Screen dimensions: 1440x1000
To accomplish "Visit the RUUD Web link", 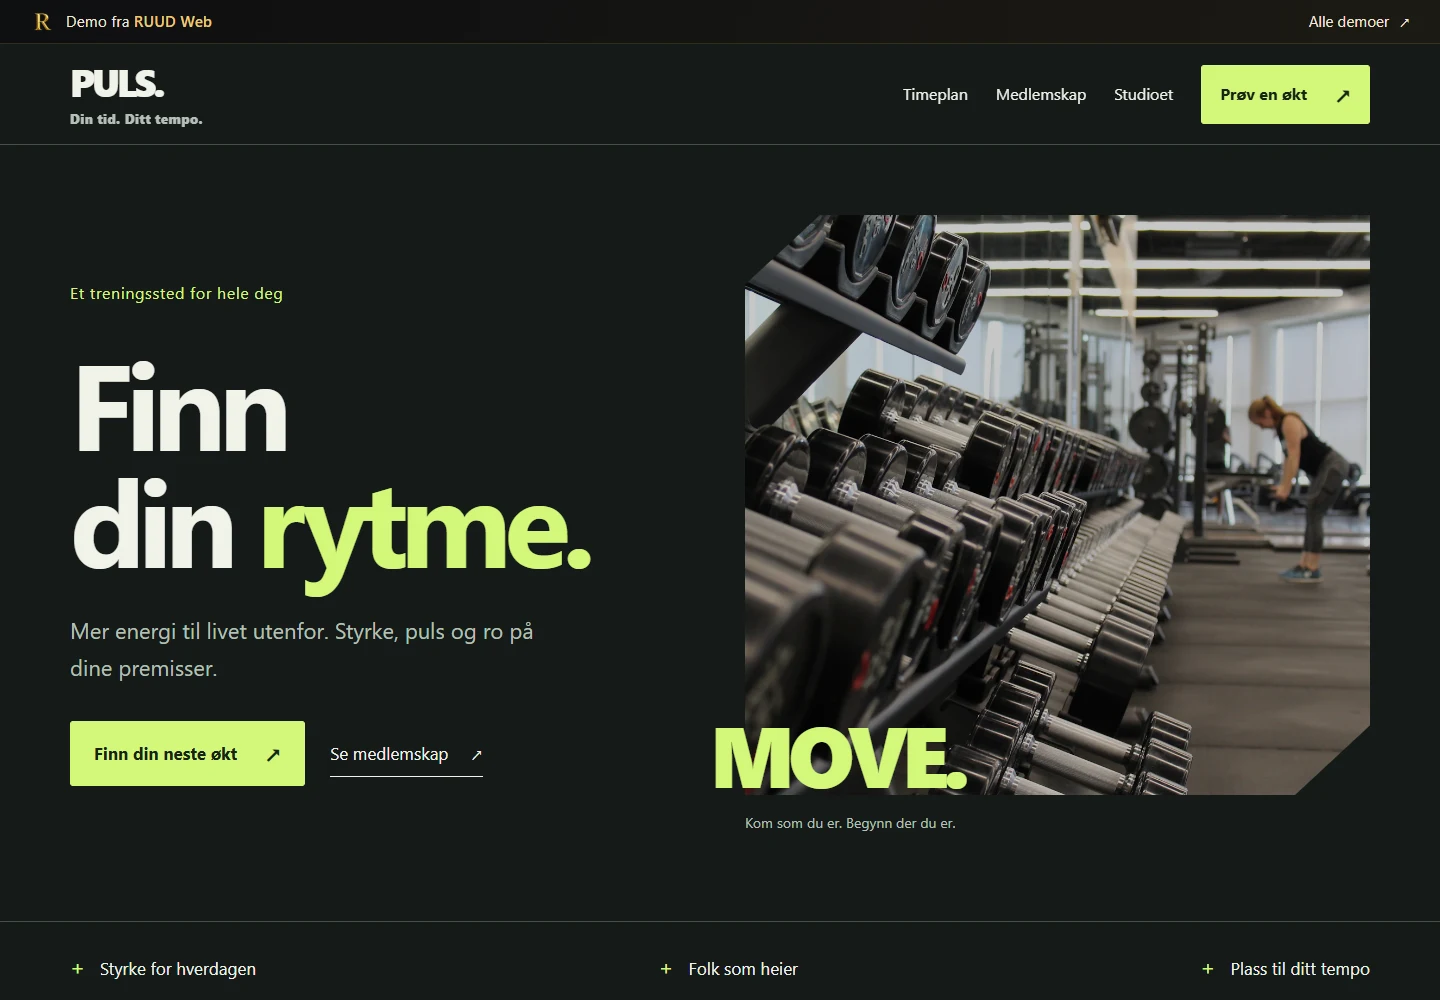I will (173, 22).
